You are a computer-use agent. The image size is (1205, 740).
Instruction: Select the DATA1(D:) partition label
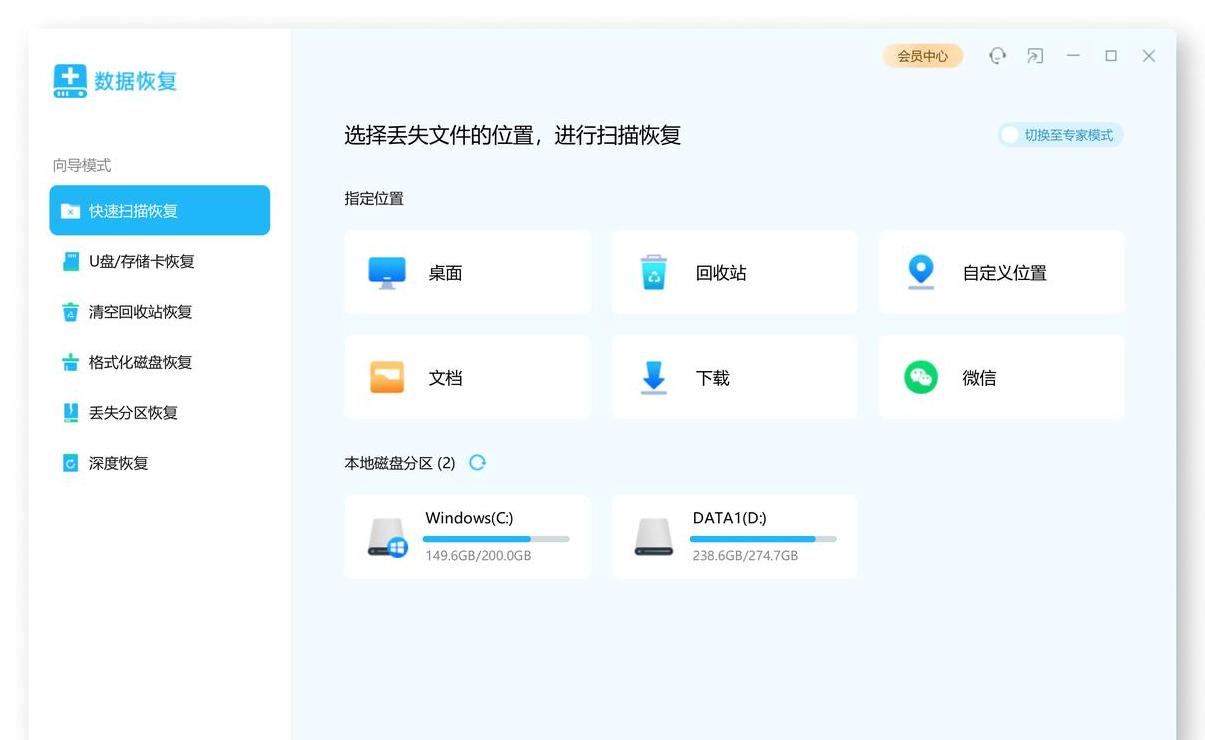pyautogui.click(x=730, y=518)
